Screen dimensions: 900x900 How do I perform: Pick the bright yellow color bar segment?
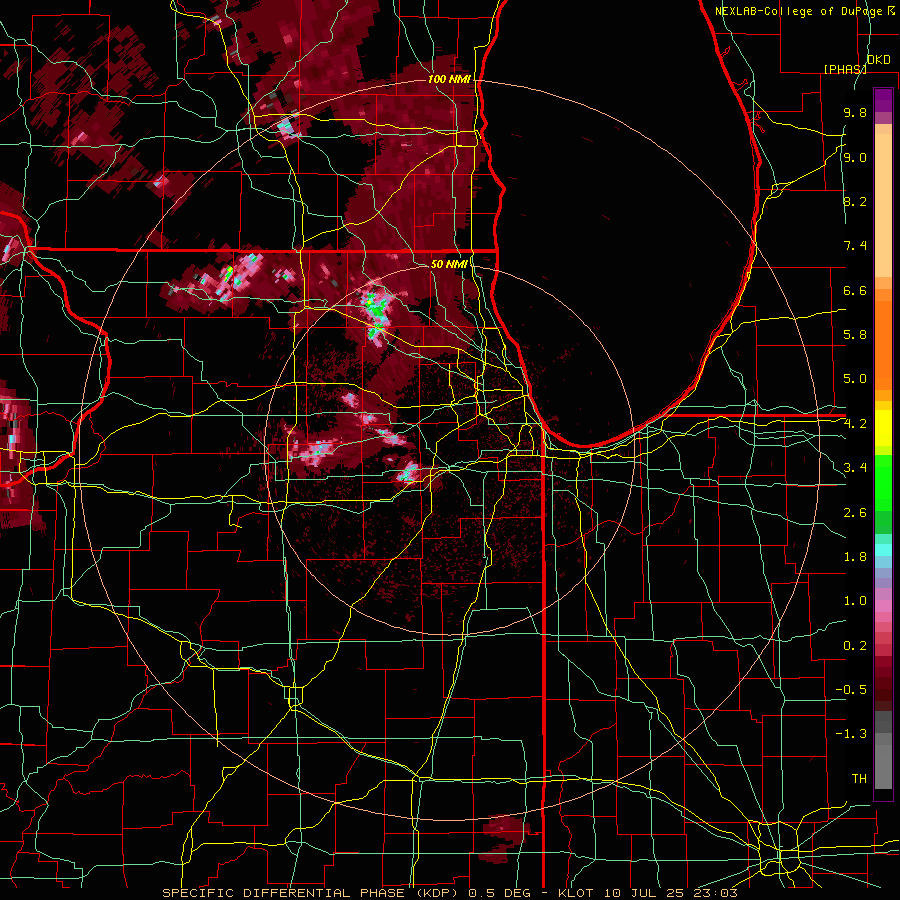click(x=883, y=428)
